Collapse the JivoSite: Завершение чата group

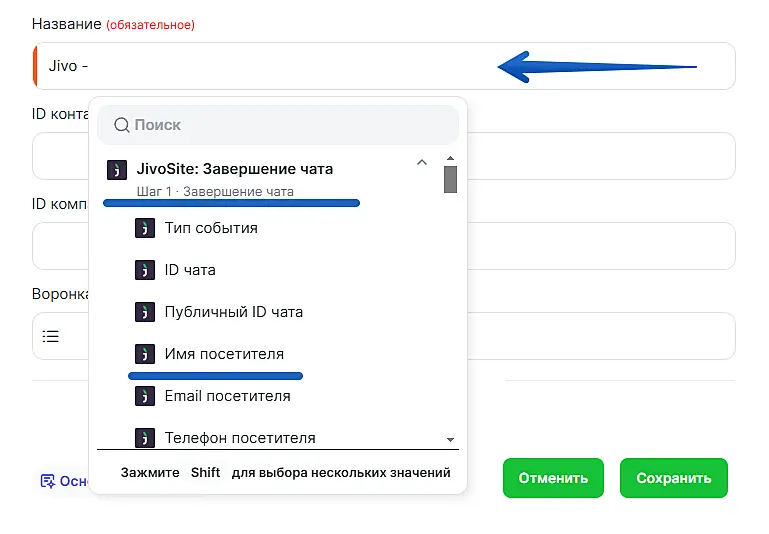tap(421, 162)
